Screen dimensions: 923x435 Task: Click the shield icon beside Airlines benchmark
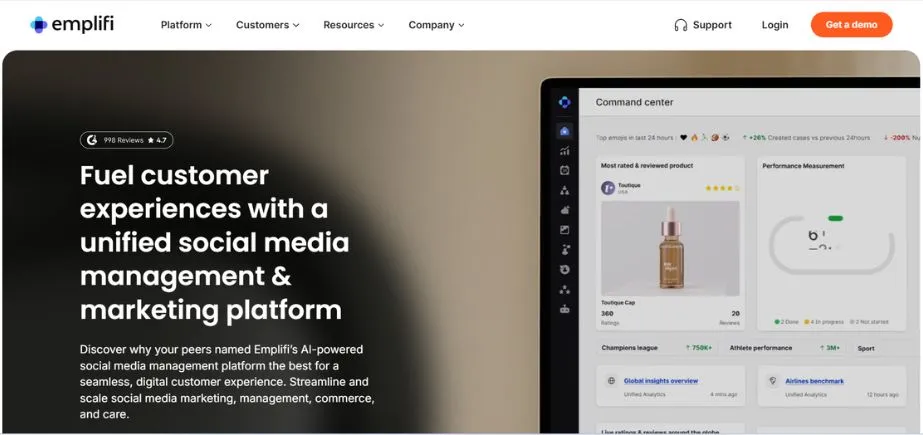click(x=772, y=381)
